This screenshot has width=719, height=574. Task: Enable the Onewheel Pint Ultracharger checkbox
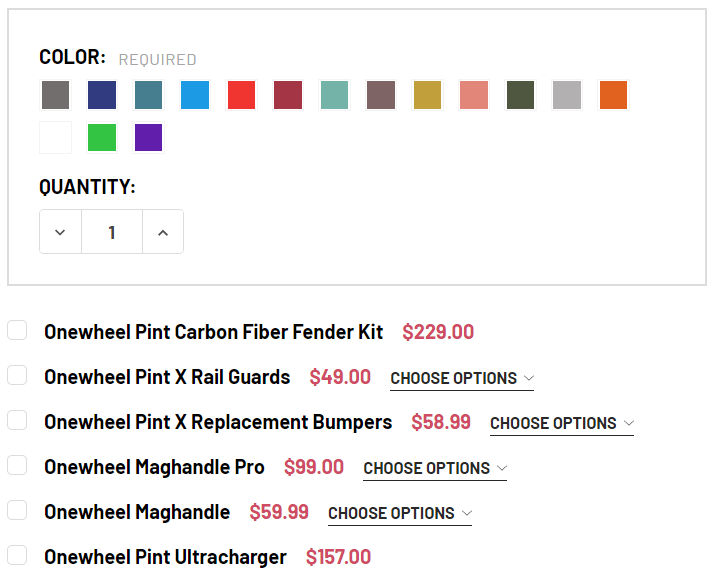[17, 555]
